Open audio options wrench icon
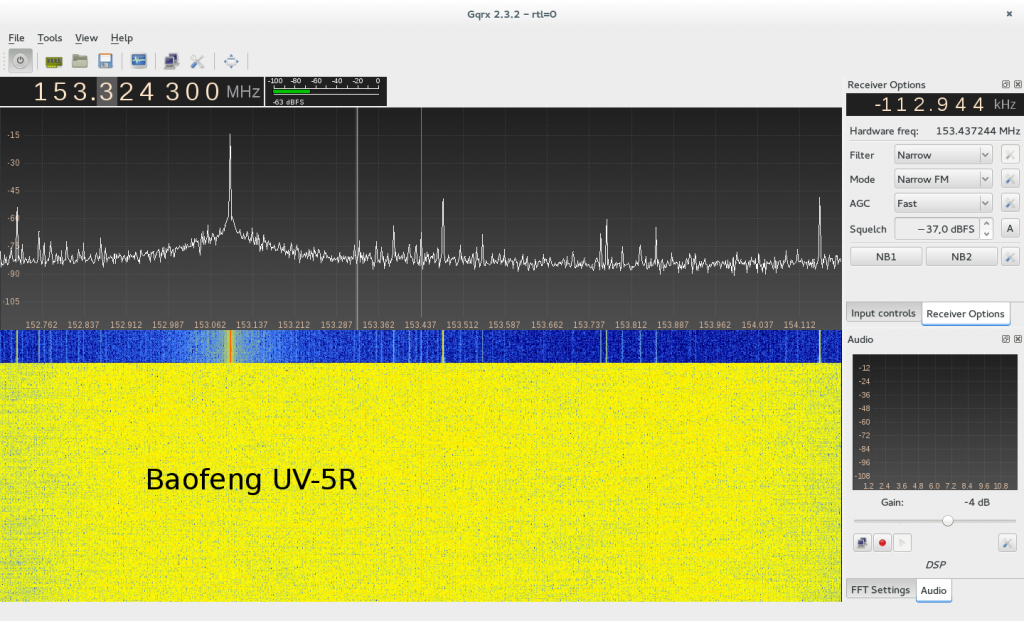The width and height of the screenshot is (1024, 621). tap(1007, 543)
